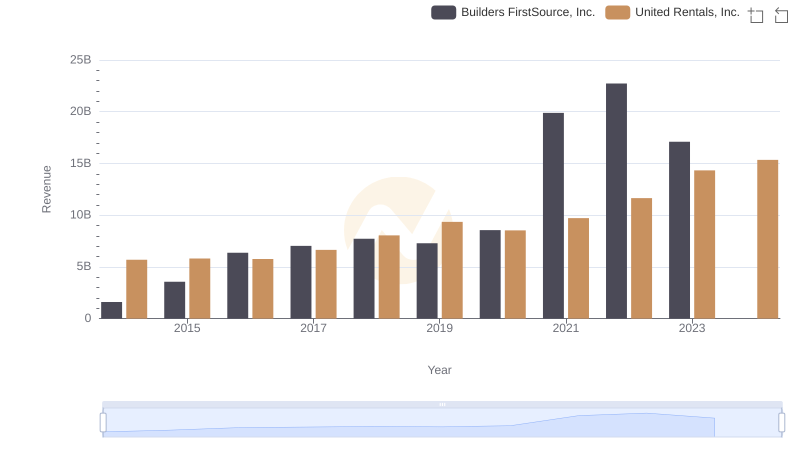Select the United Rentals 2024 bar

767,239
